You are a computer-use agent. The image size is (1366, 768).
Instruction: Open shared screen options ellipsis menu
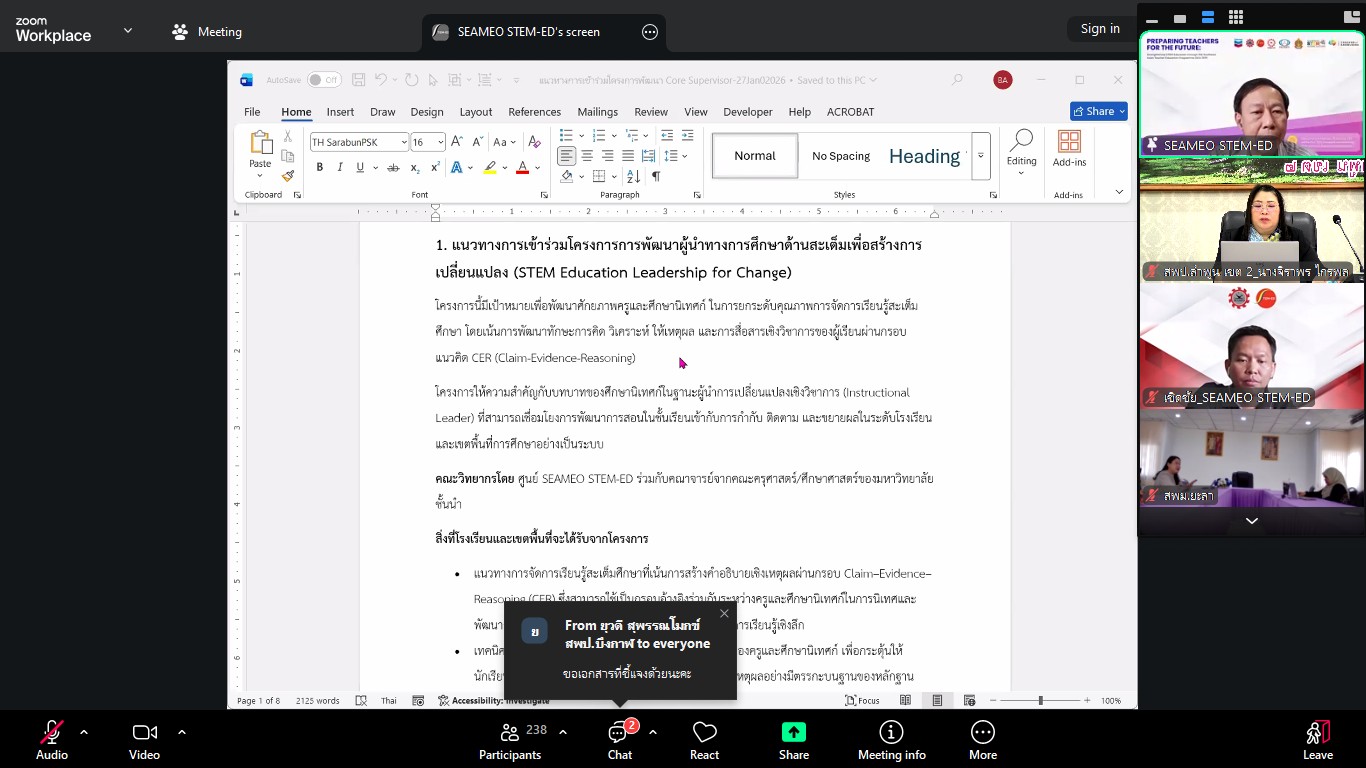[650, 32]
